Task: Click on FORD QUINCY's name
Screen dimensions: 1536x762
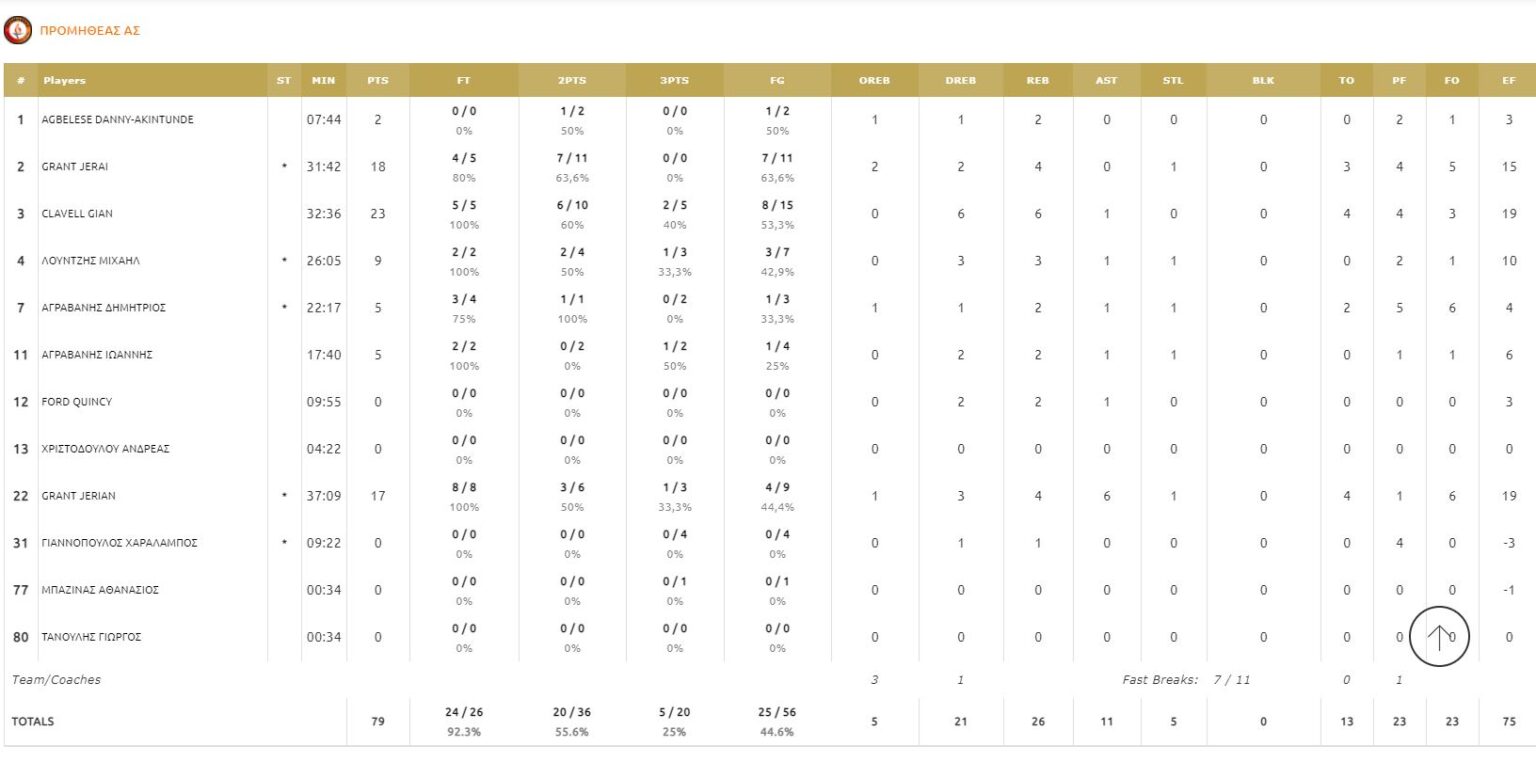Action: 76,402
